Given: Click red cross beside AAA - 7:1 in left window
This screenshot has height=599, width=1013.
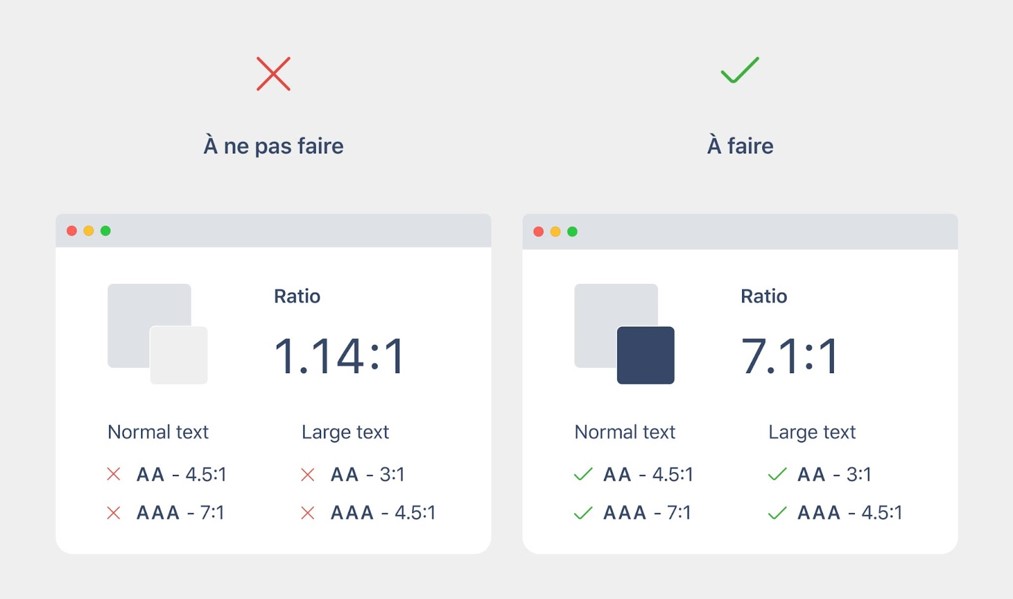Looking at the screenshot, I should (x=113, y=512).
